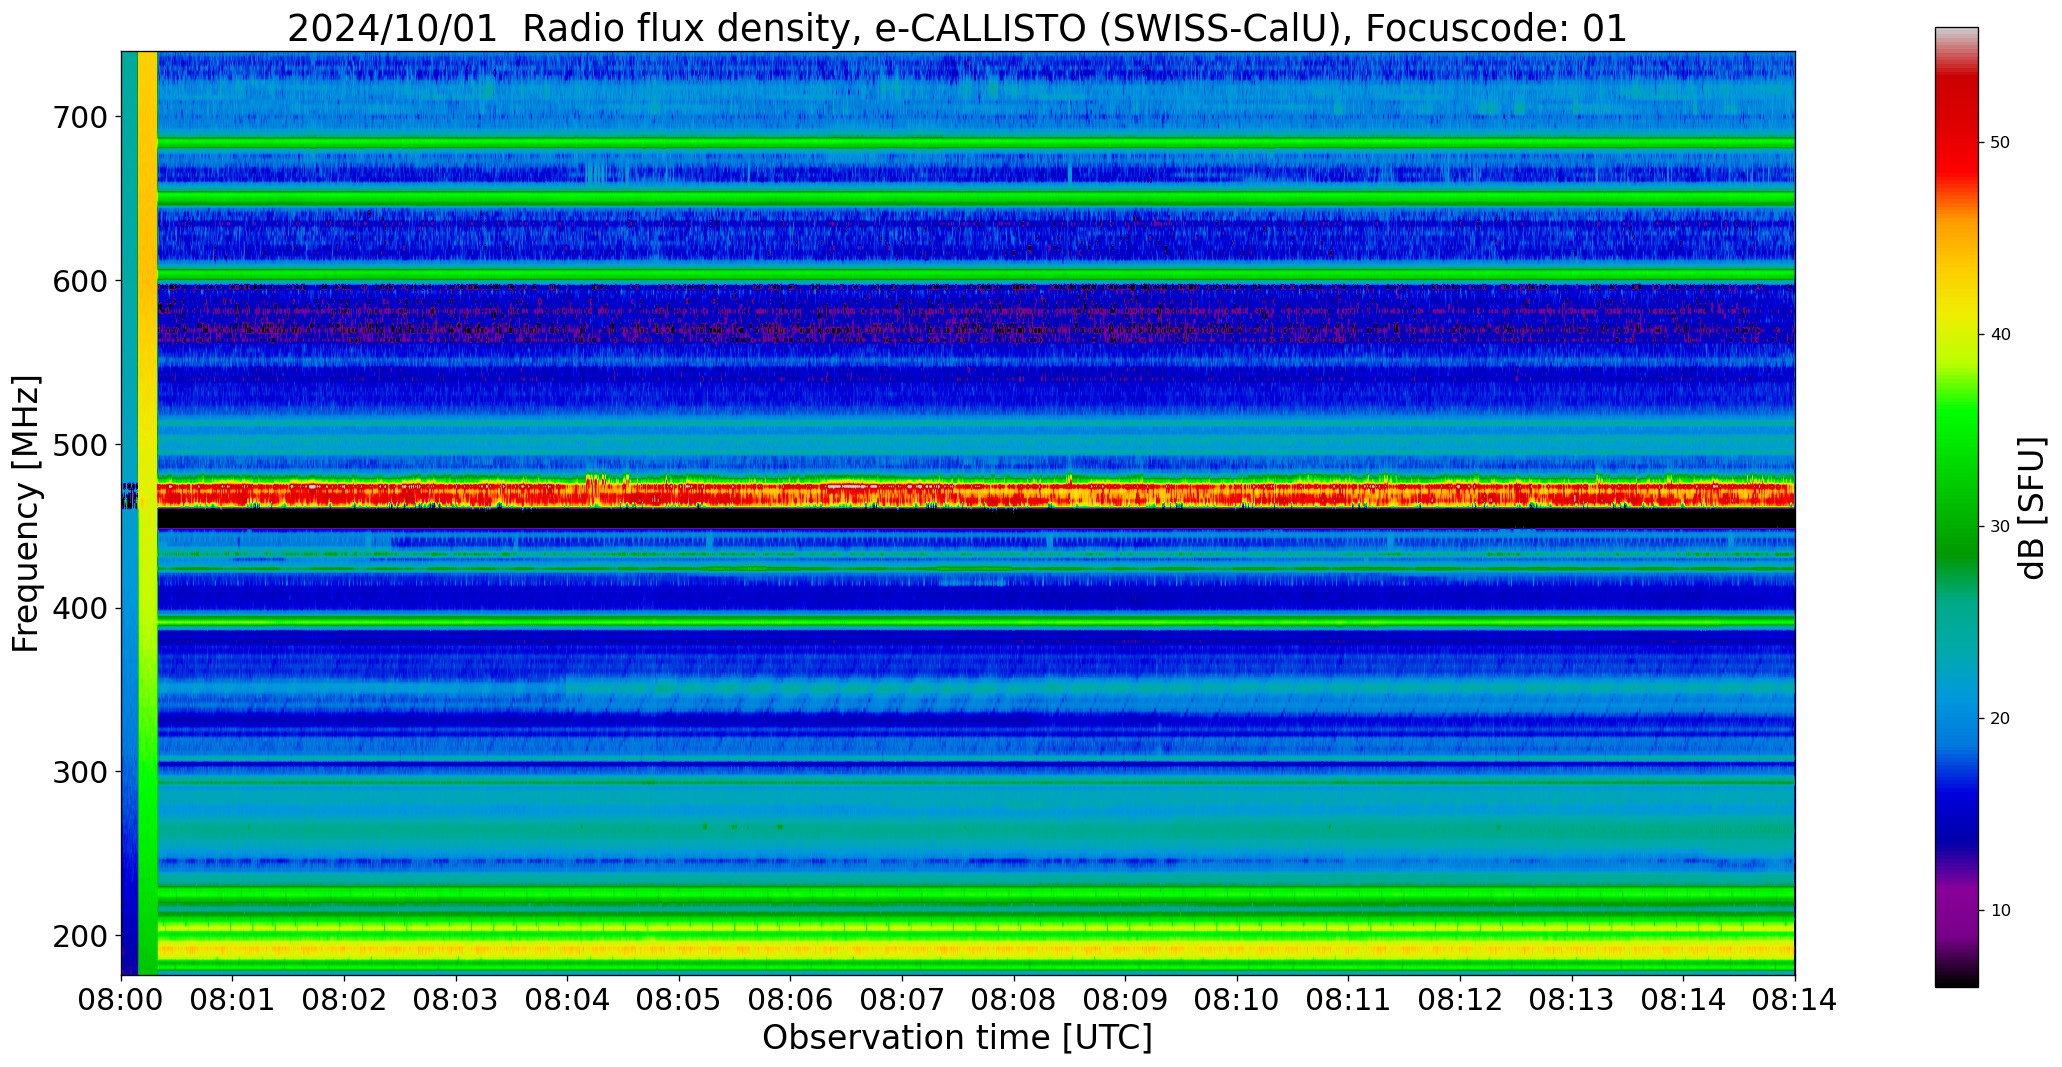Click the 08:07 time tick label
Viewport: 2062px width, 1067px height.
(903, 1001)
